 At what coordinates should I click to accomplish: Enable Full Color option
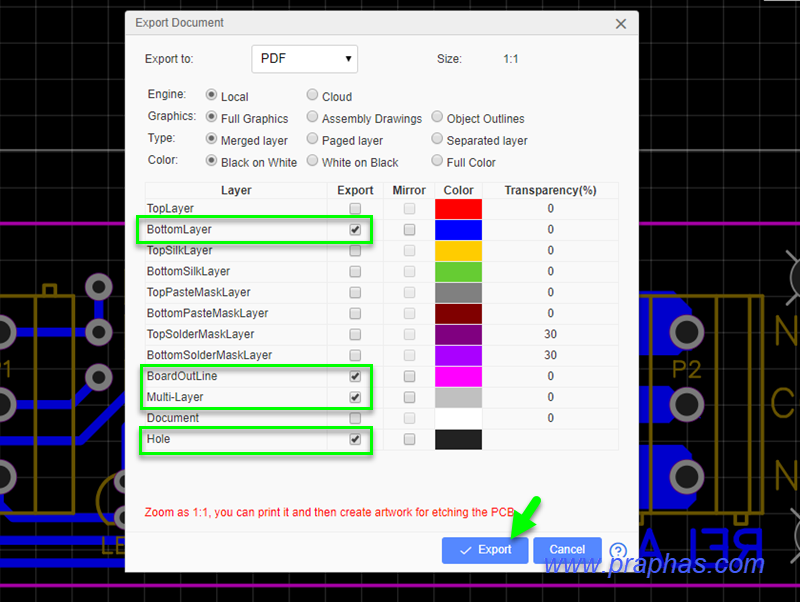coord(438,161)
